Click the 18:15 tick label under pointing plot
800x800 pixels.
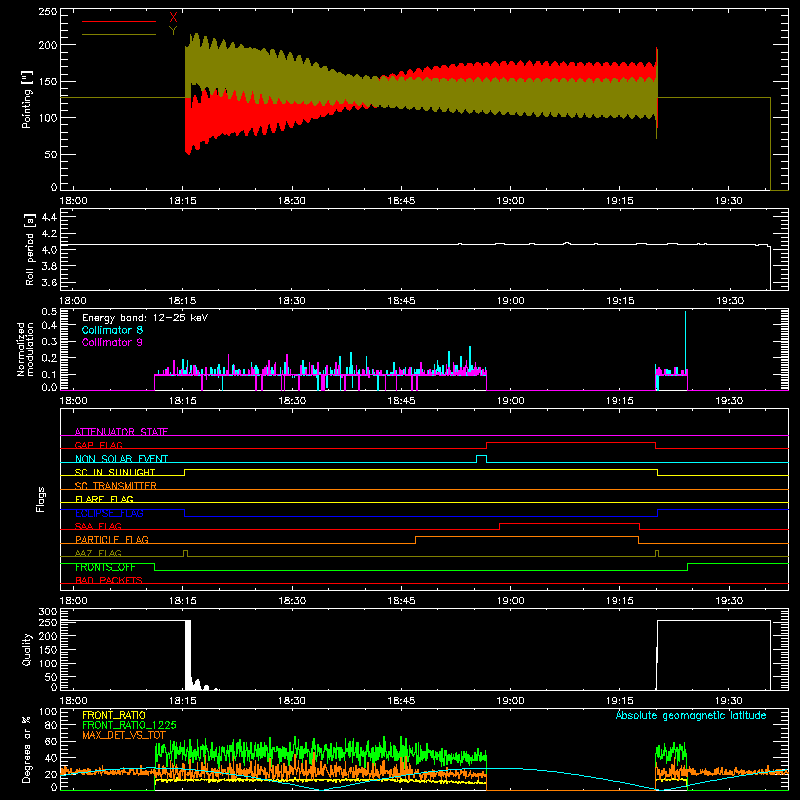click(183, 201)
